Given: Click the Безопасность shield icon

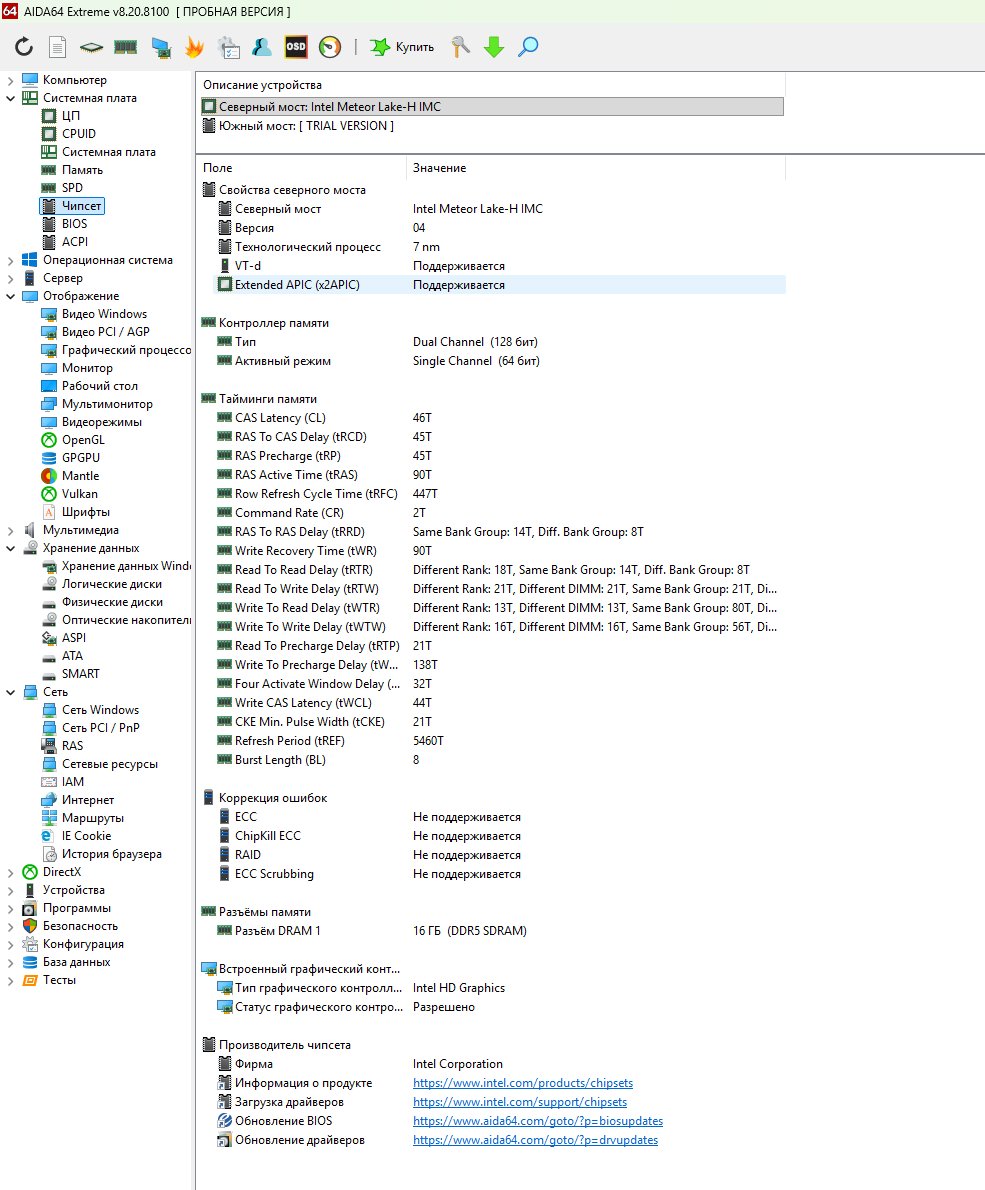Looking at the screenshot, I should point(30,926).
